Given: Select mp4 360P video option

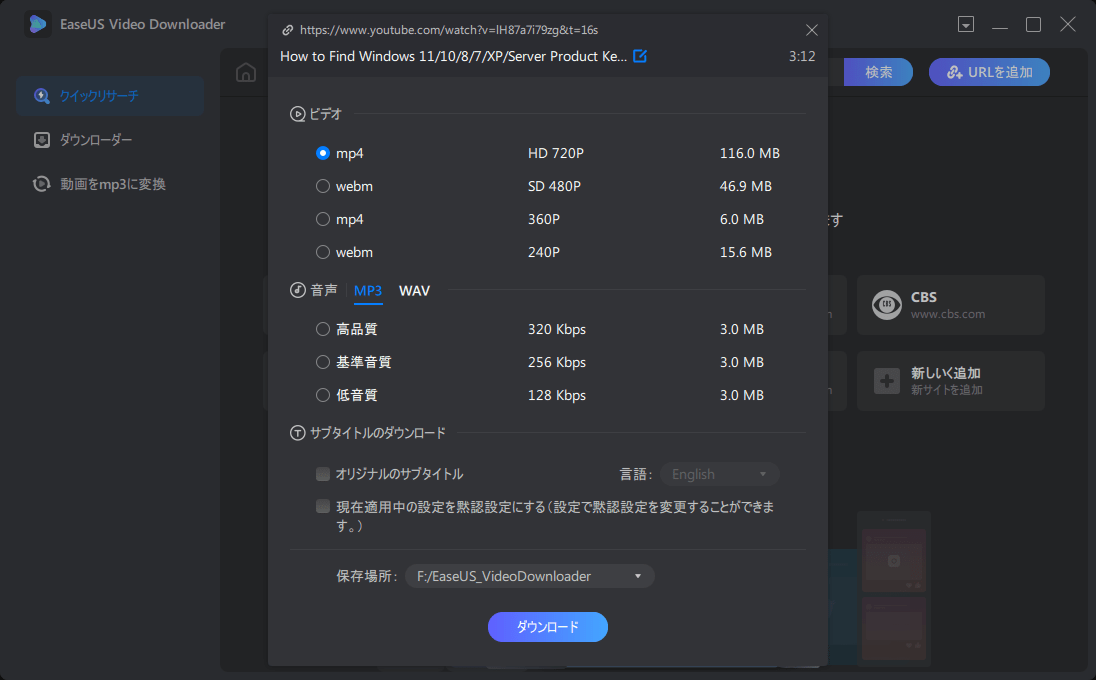Looking at the screenshot, I should click(x=323, y=219).
